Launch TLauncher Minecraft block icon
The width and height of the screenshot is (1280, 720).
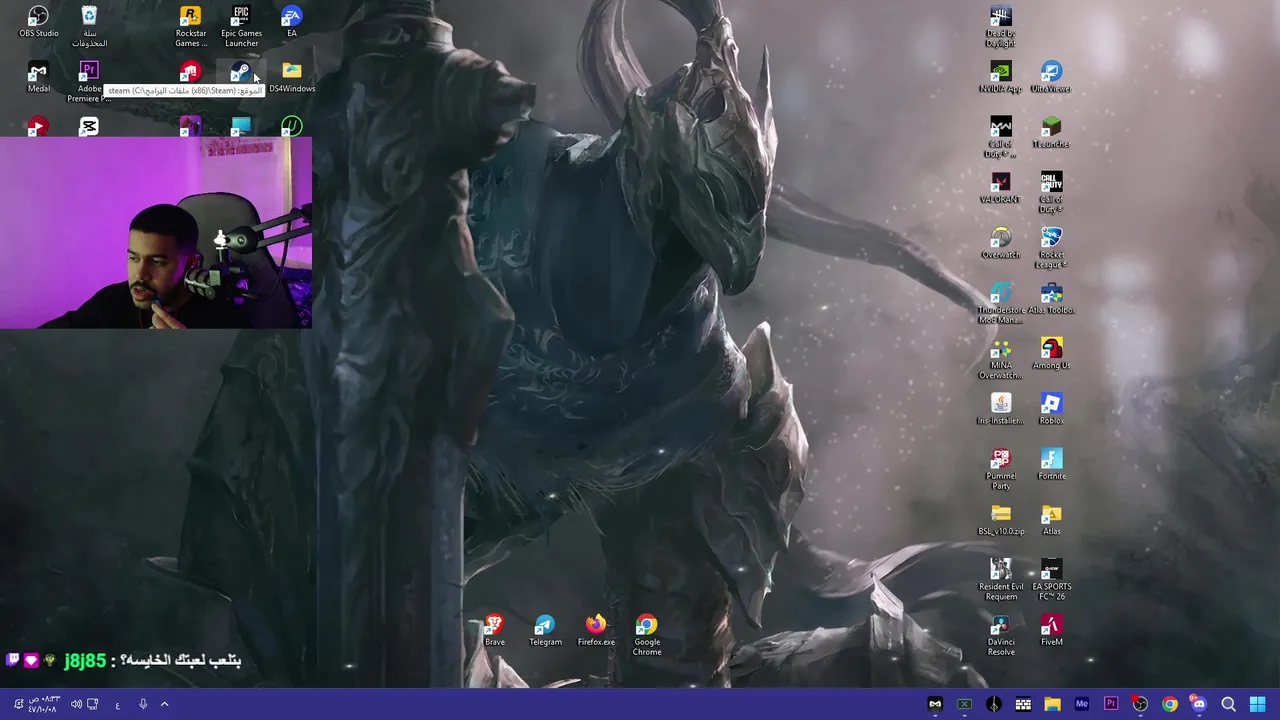pos(1051,132)
